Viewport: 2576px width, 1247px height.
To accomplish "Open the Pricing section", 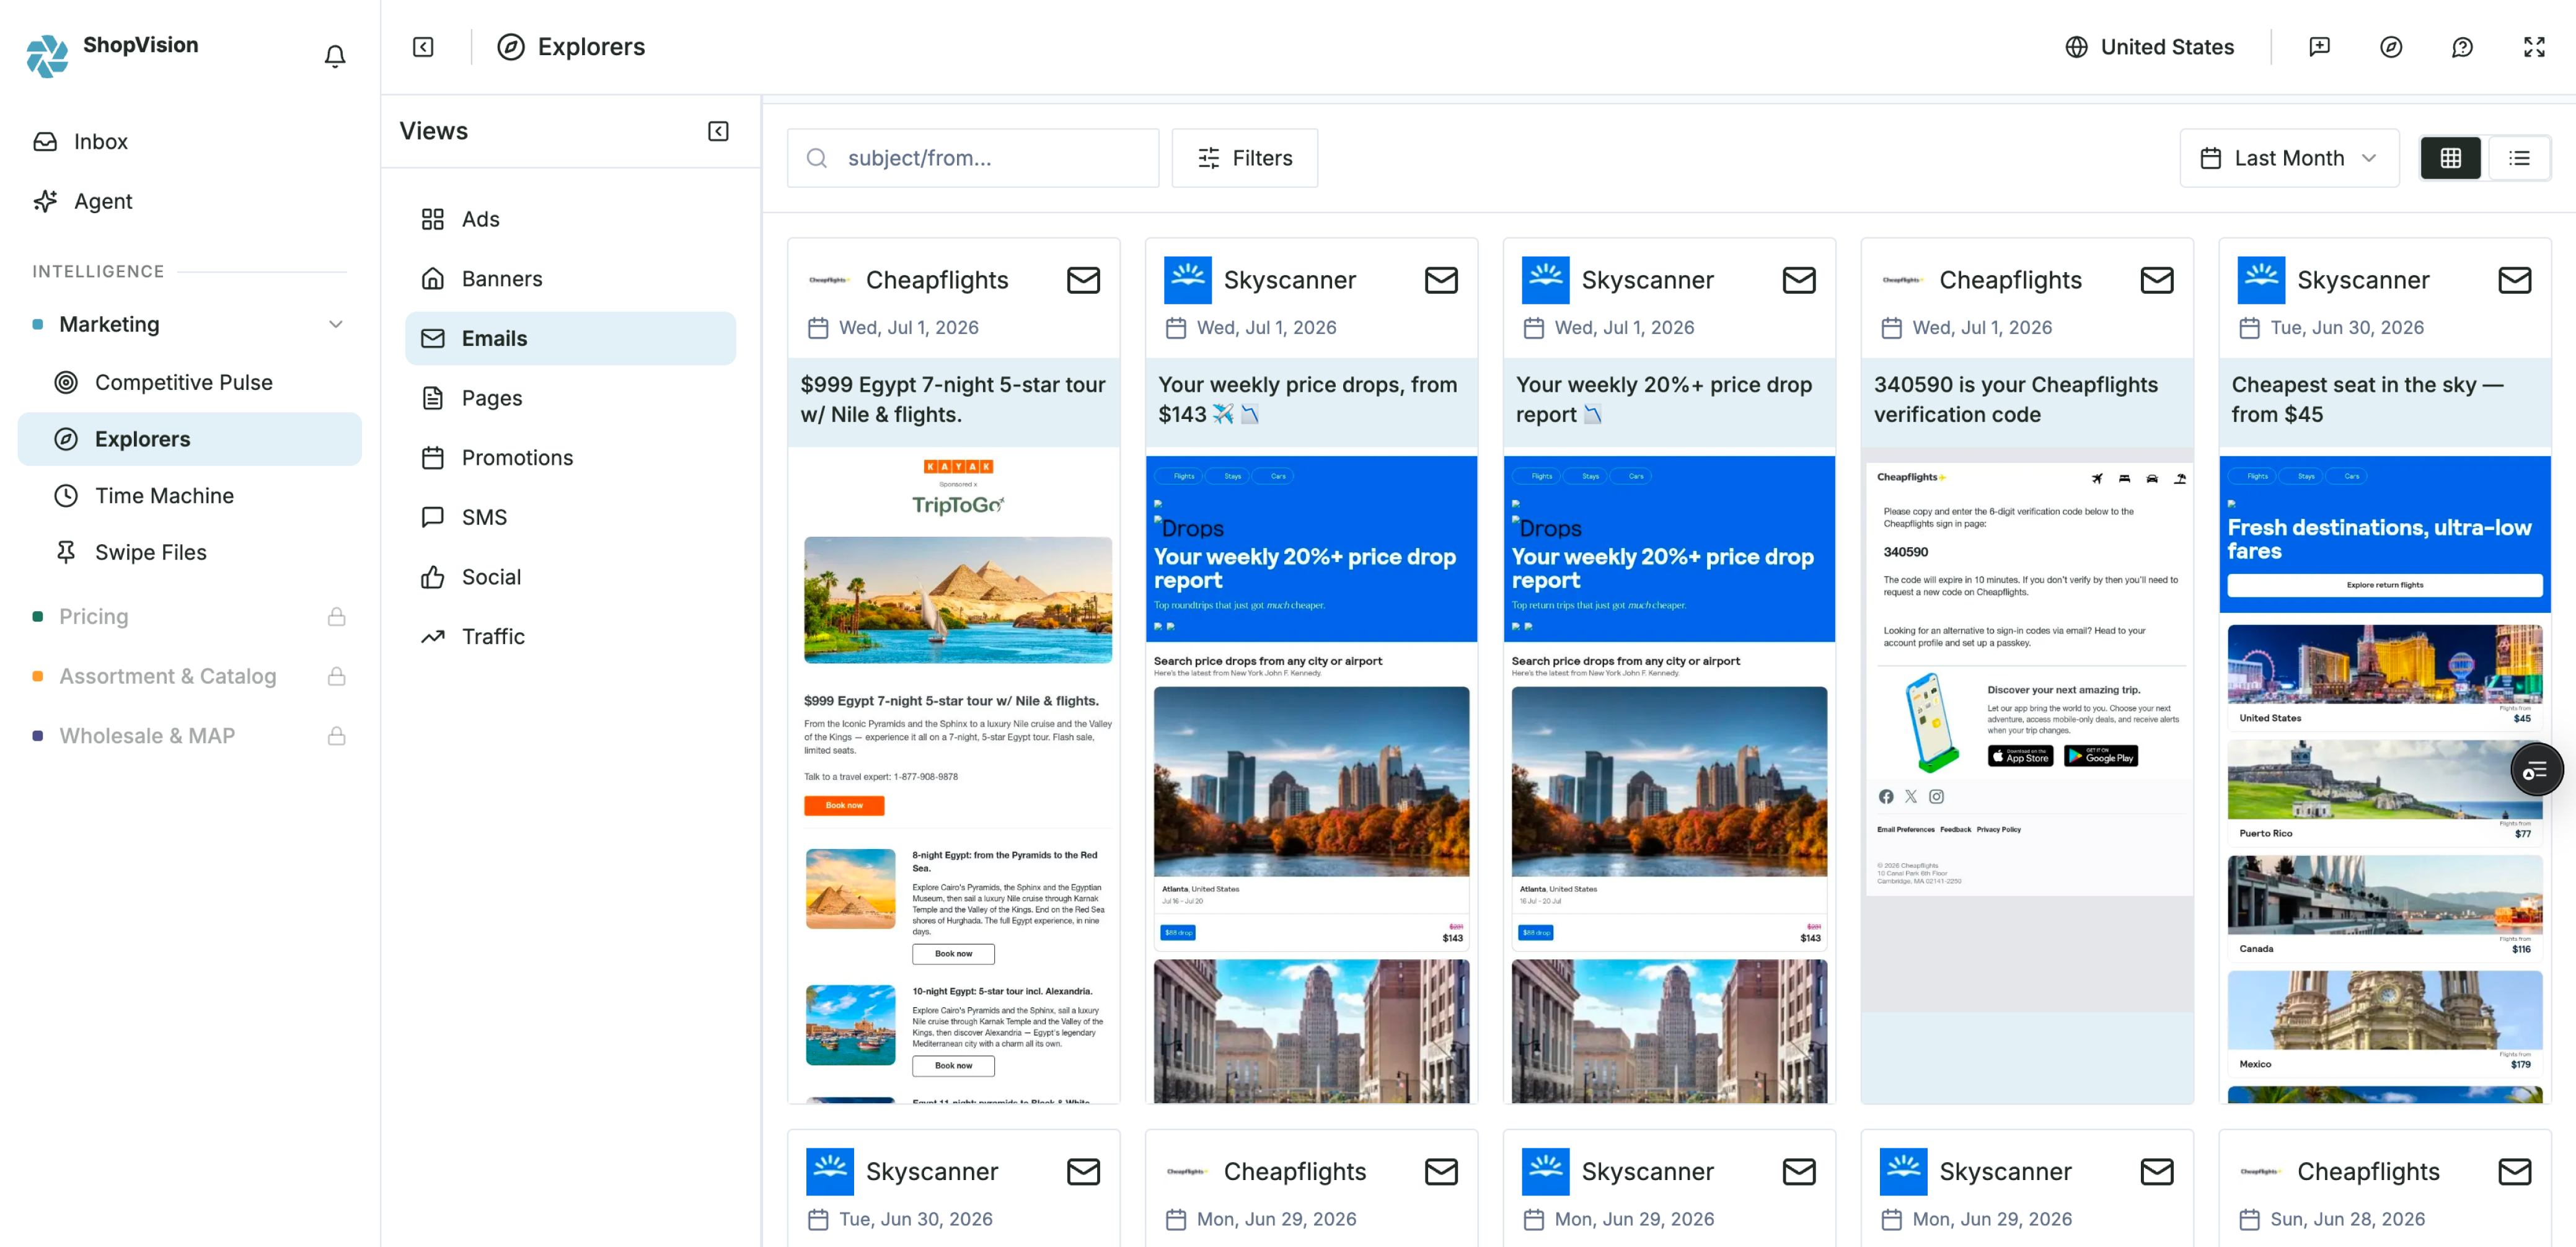I will 190,616.
